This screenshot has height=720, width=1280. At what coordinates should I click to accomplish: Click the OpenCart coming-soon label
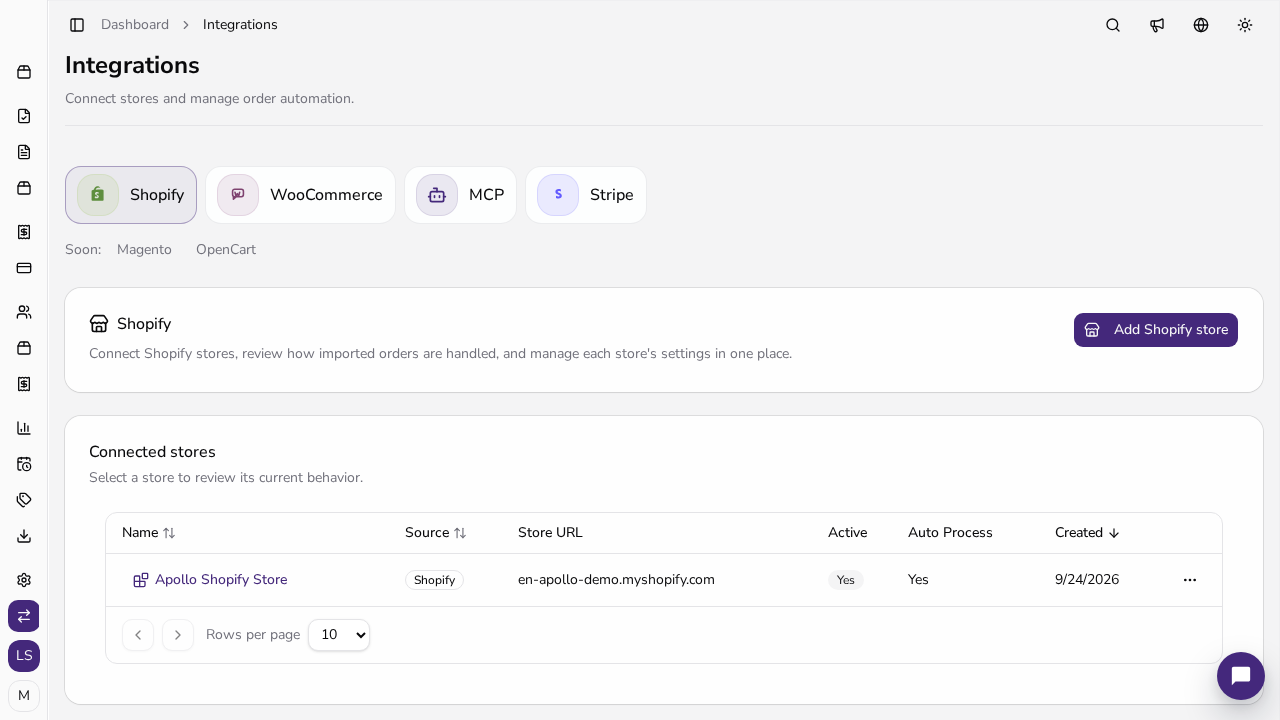pos(226,250)
